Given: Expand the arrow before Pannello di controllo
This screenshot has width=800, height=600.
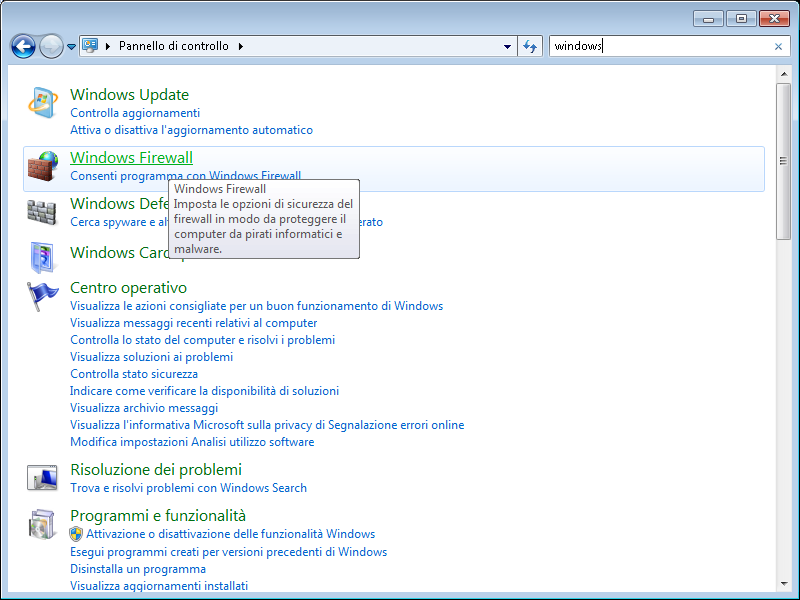Looking at the screenshot, I should (108, 46).
